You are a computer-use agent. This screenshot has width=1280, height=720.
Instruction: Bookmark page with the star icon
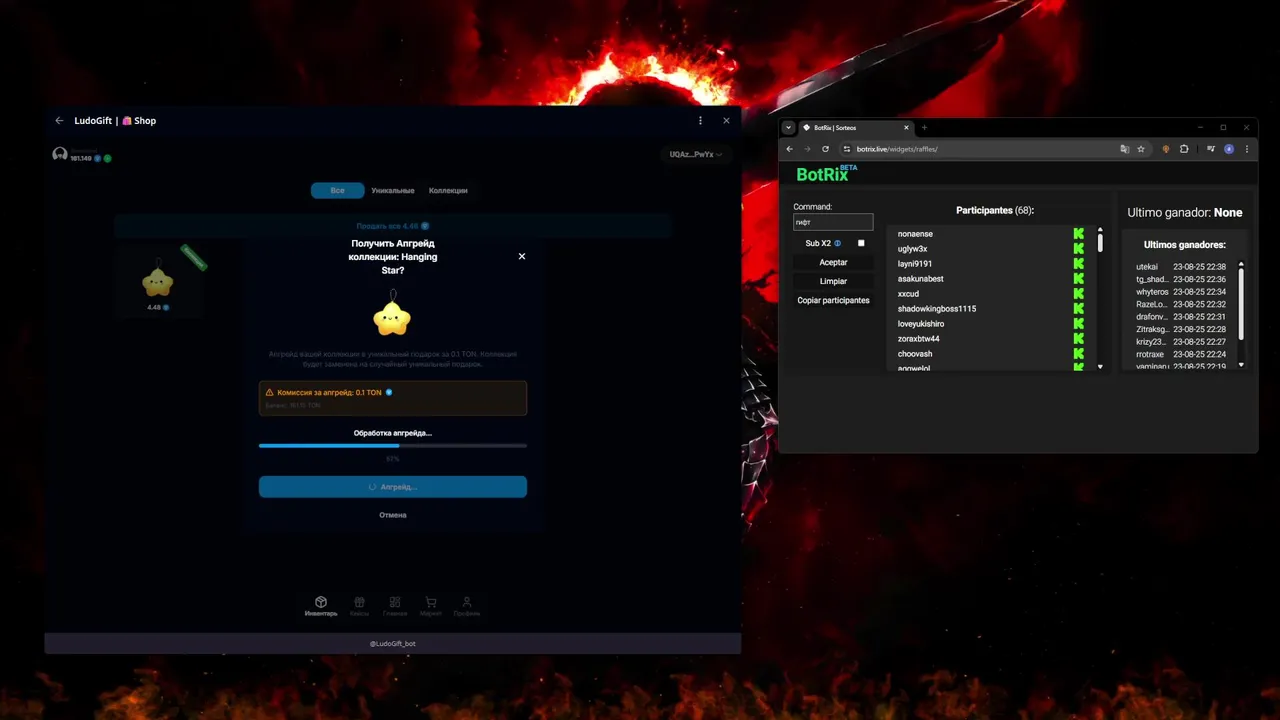click(1141, 149)
